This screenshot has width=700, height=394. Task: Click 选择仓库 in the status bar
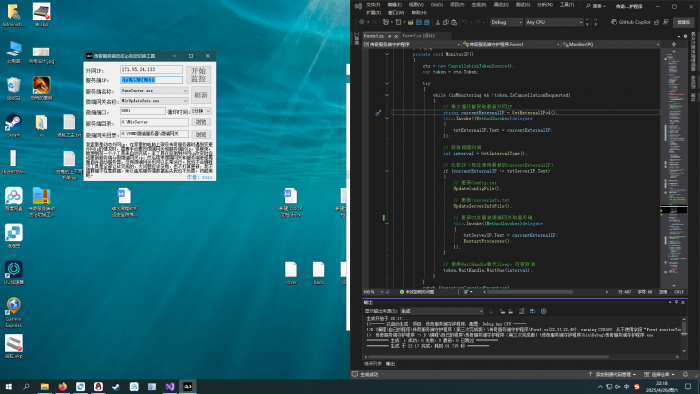[659, 374]
